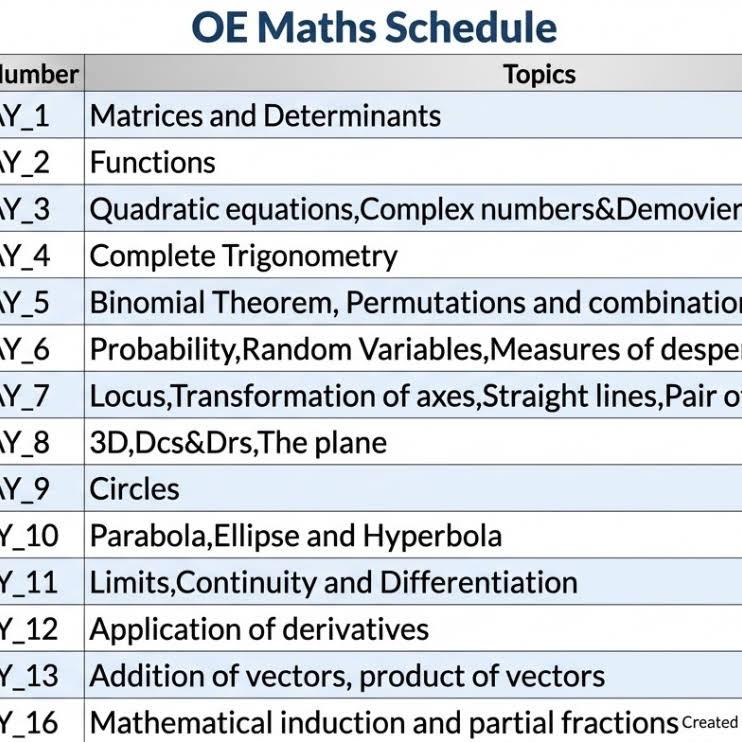
Task: Select the Application of derivatives cell
Action: (x=259, y=629)
